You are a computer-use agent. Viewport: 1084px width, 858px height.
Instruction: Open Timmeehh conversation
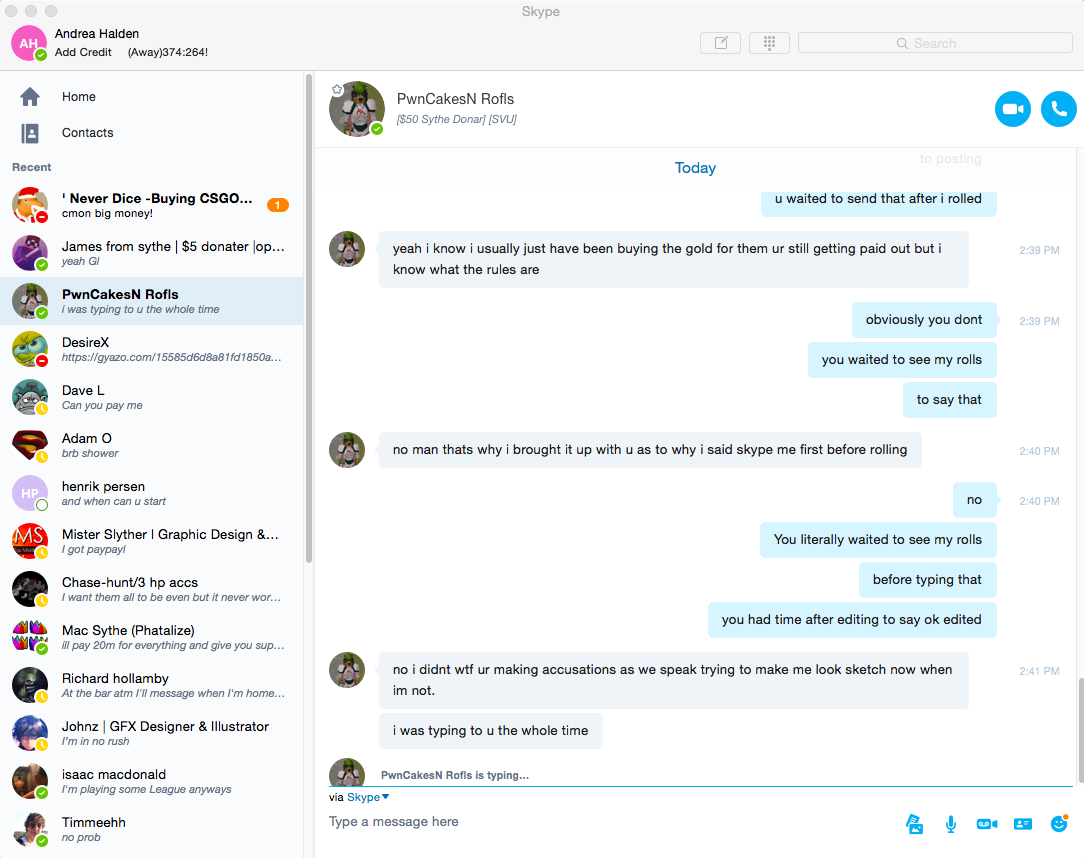151,830
